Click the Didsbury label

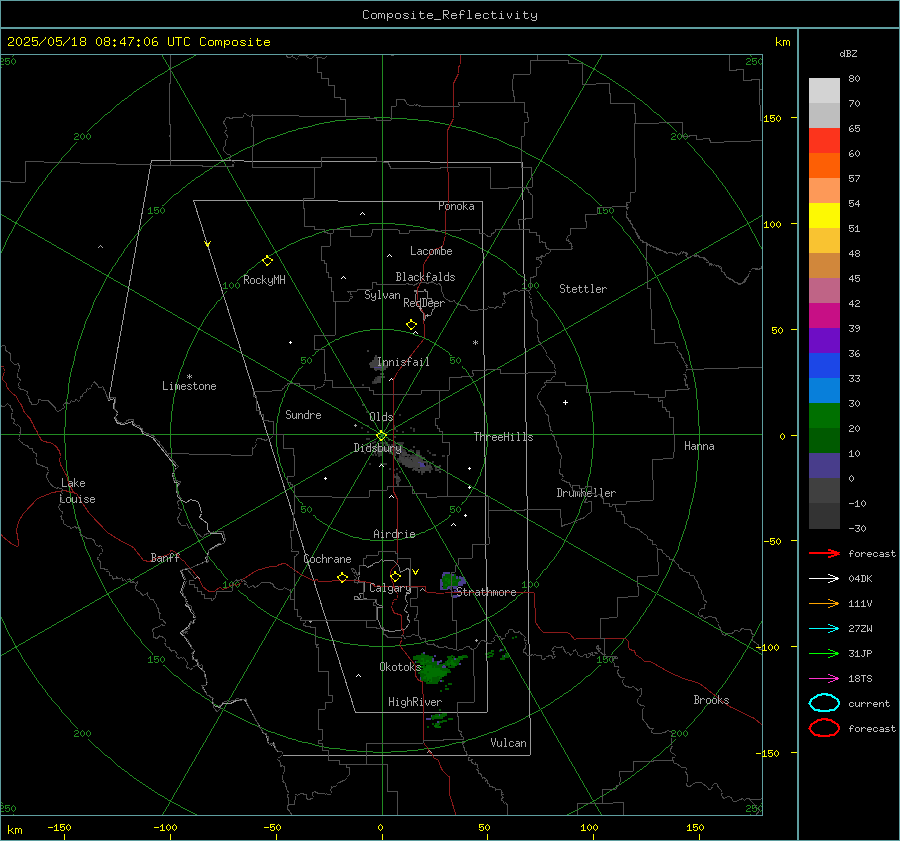tap(378, 448)
